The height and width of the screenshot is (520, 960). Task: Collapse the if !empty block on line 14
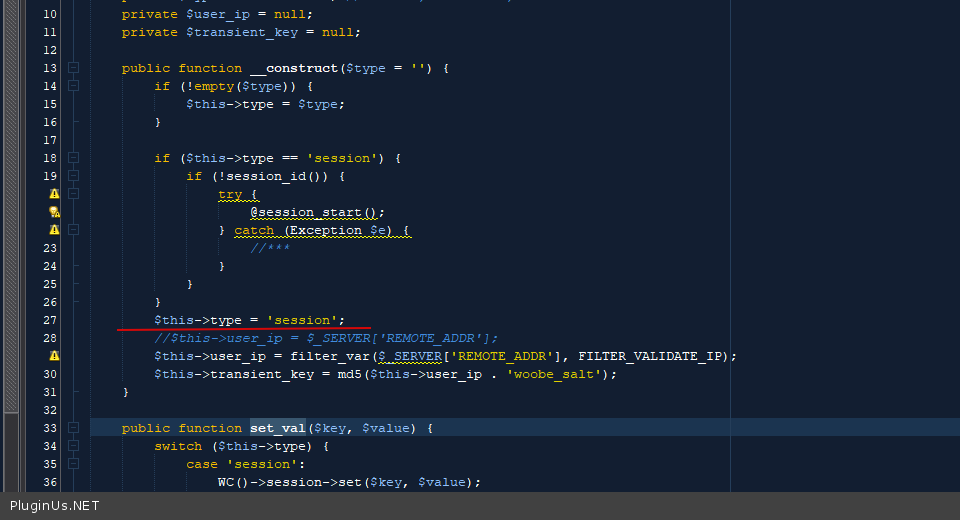(x=73, y=86)
